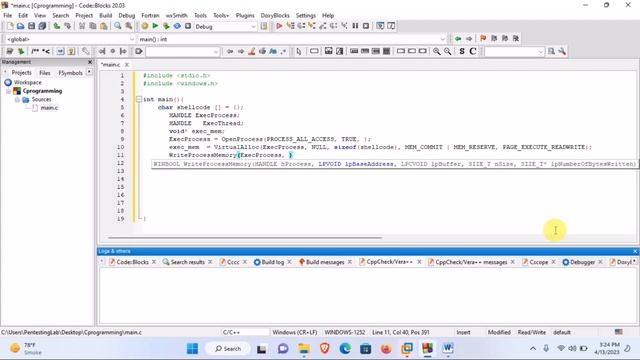Open File Explorer from the taskbar
This screenshot has width=640, height=360.
tap(304, 348)
